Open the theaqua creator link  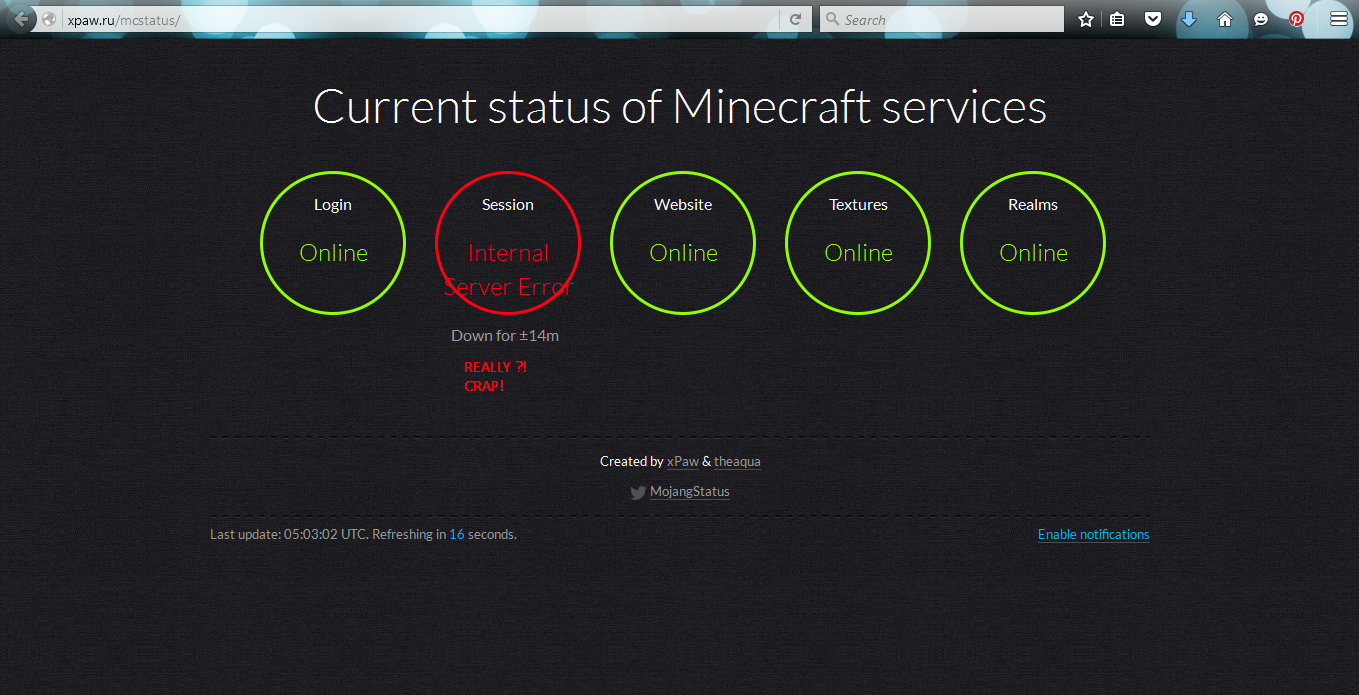click(x=737, y=461)
